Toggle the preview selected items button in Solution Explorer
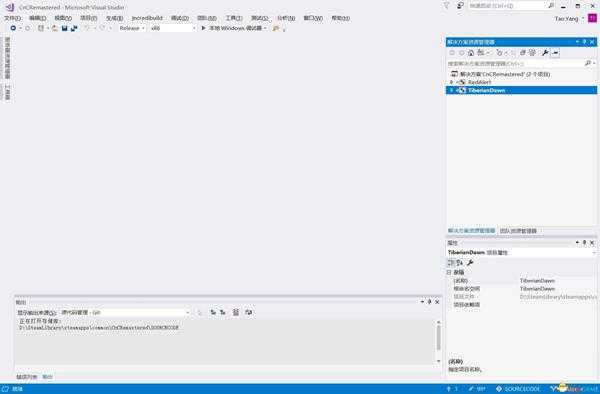 pos(555,53)
